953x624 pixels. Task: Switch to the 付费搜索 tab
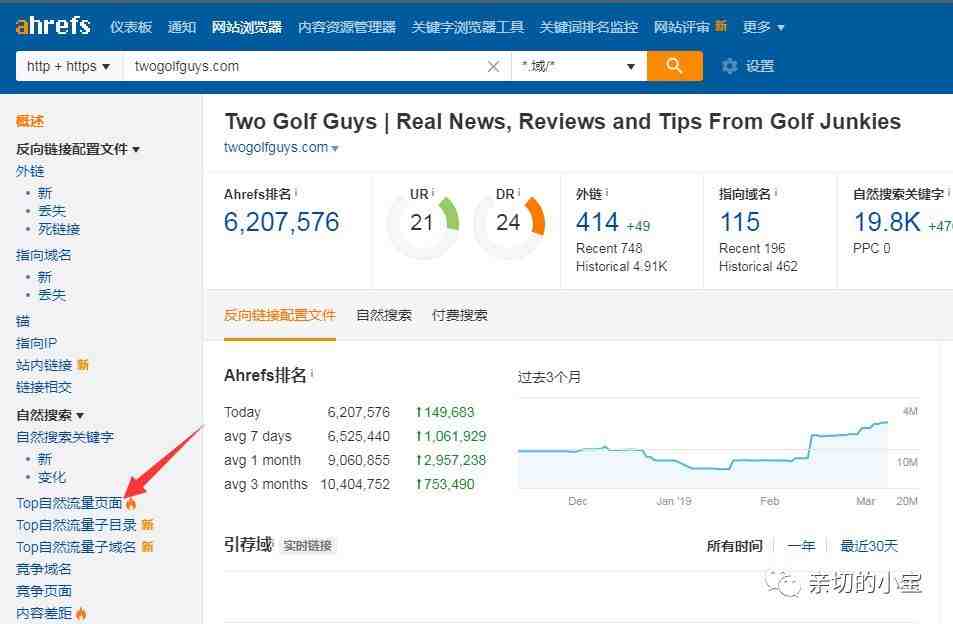[x=459, y=315]
